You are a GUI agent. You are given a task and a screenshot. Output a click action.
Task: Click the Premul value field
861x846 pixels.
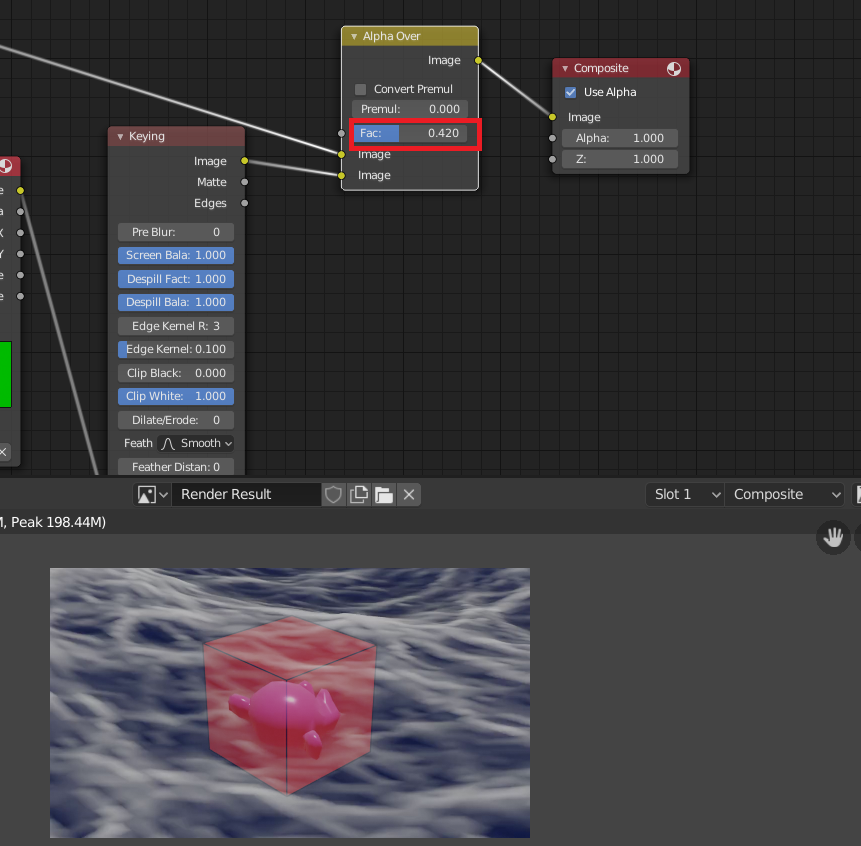410,109
